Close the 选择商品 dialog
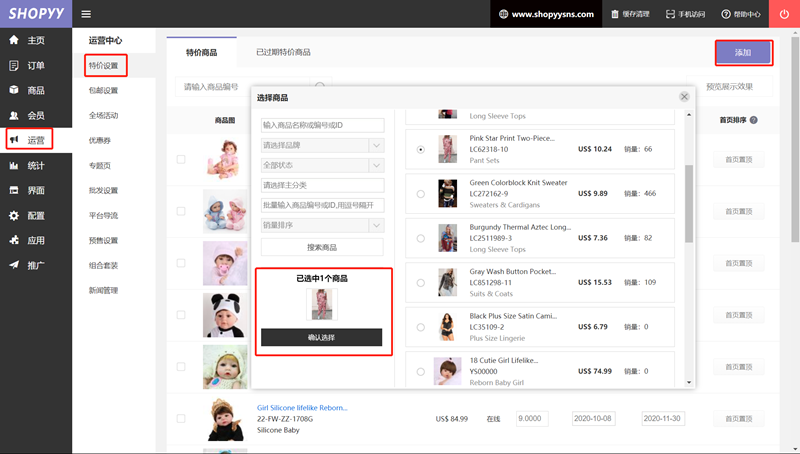The image size is (800, 454). click(x=684, y=97)
